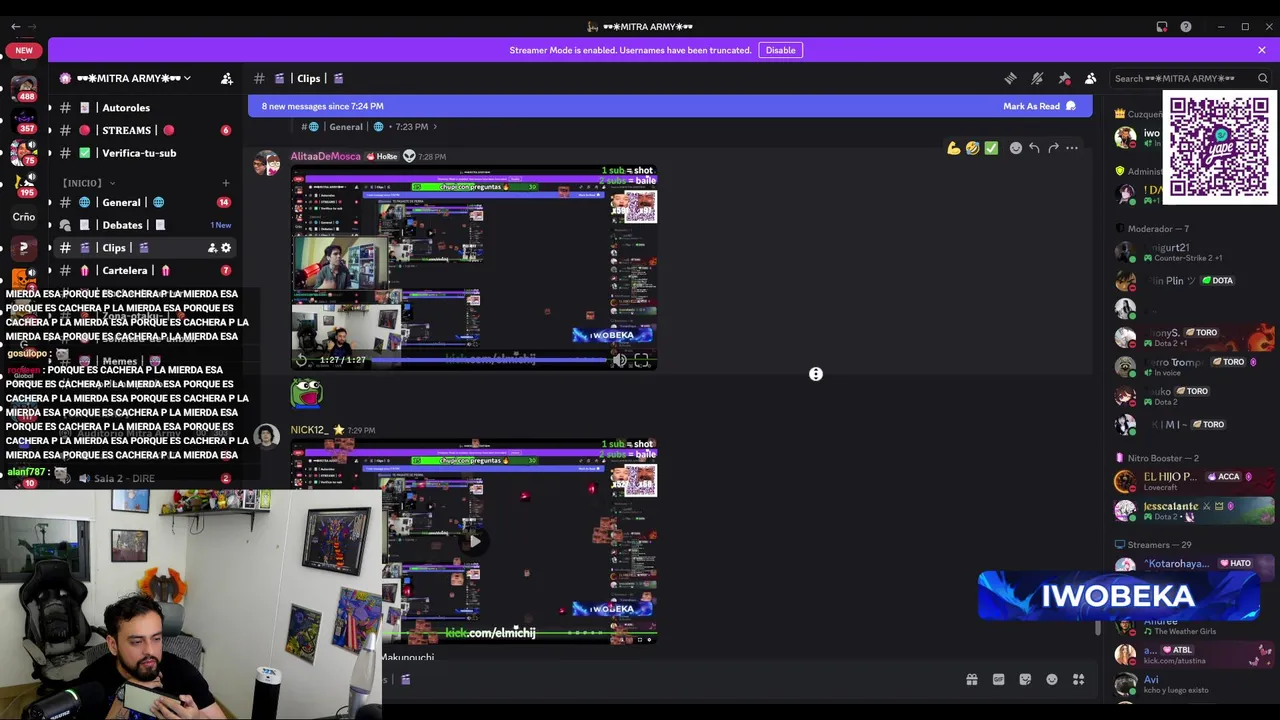This screenshot has height=720, width=1280.
Task: Select the Clips channel in sidebar
Action: click(145, 248)
